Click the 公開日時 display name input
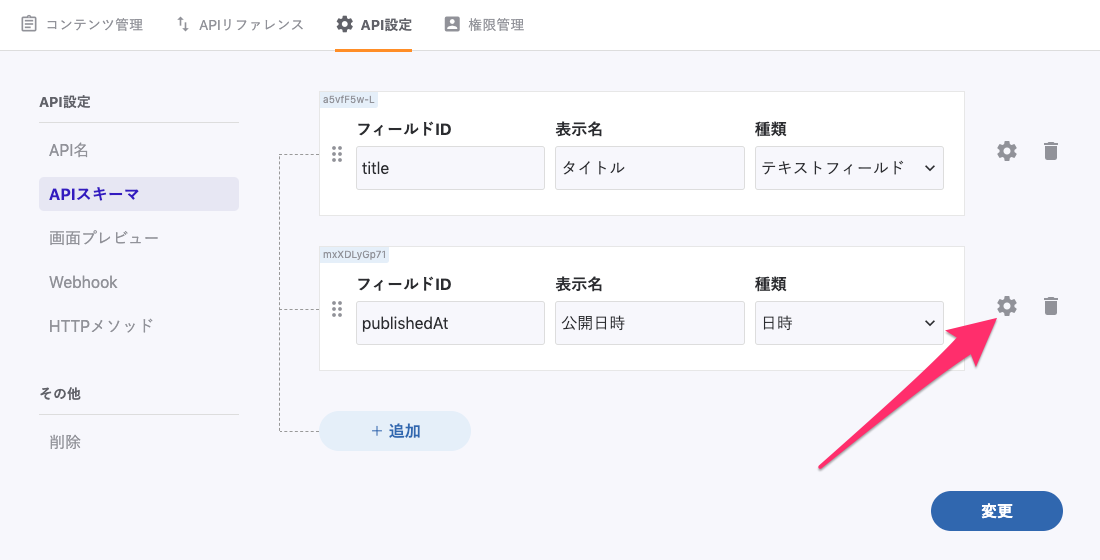Screen dimensions: 1100x560 coord(649,323)
